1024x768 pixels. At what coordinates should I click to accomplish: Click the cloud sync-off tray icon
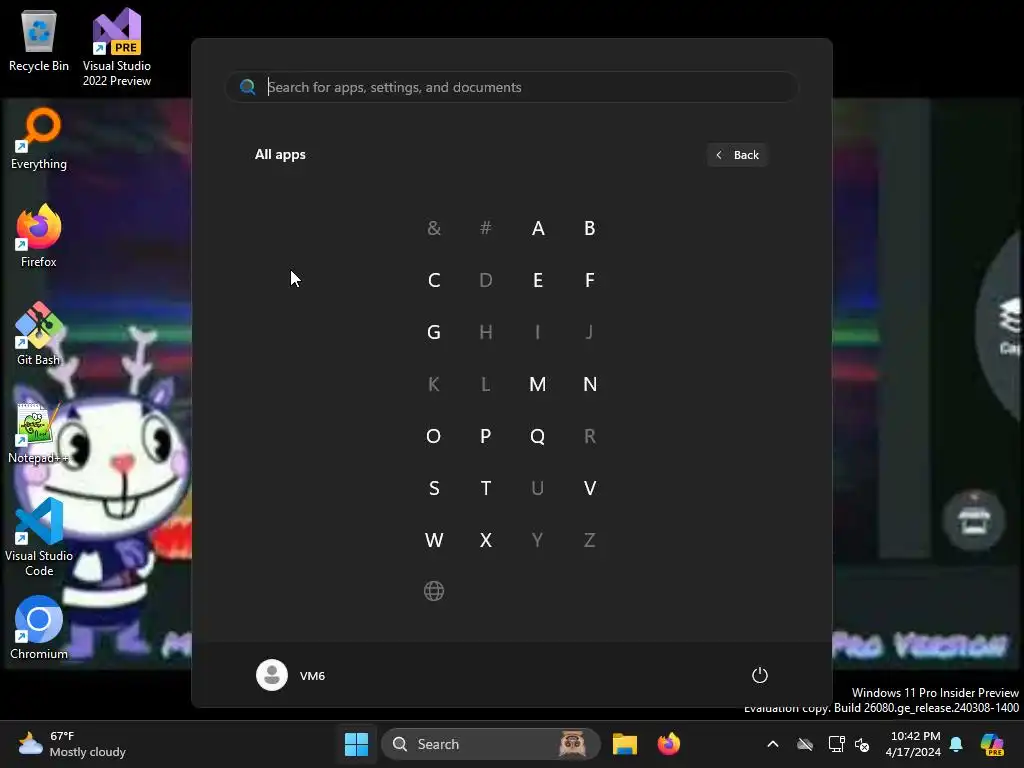point(805,744)
